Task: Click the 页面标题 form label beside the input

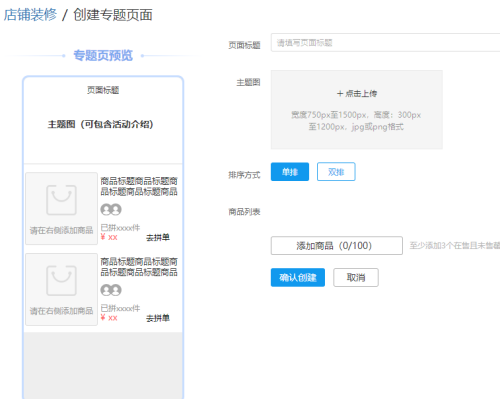Action: click(x=244, y=45)
